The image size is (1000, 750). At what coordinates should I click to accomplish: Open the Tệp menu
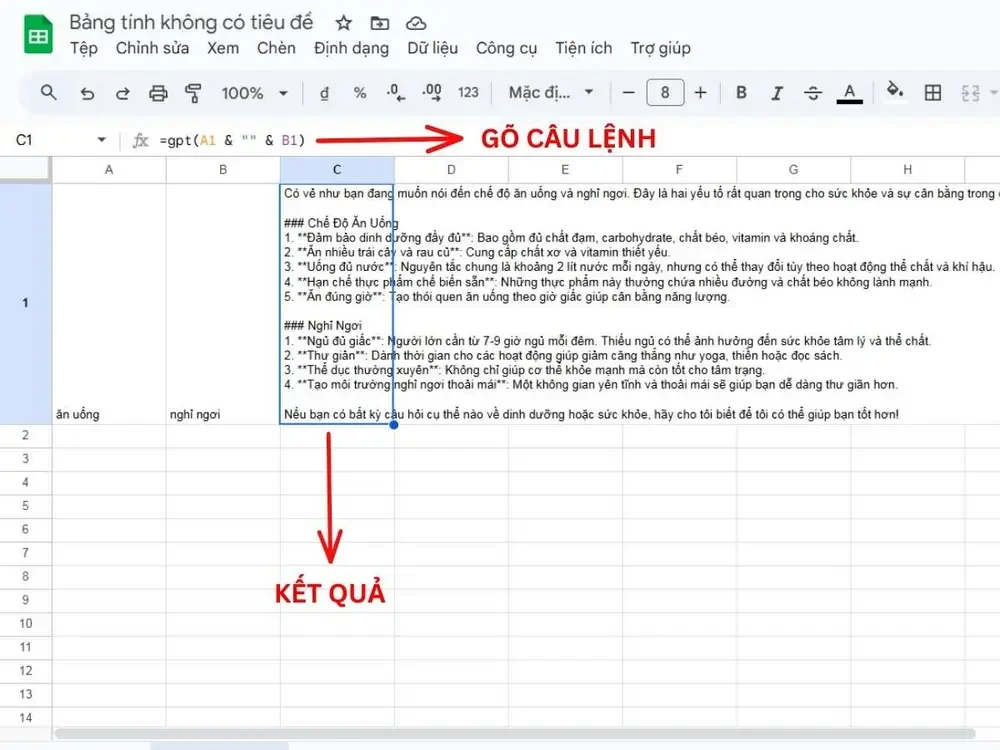pyautogui.click(x=84, y=48)
